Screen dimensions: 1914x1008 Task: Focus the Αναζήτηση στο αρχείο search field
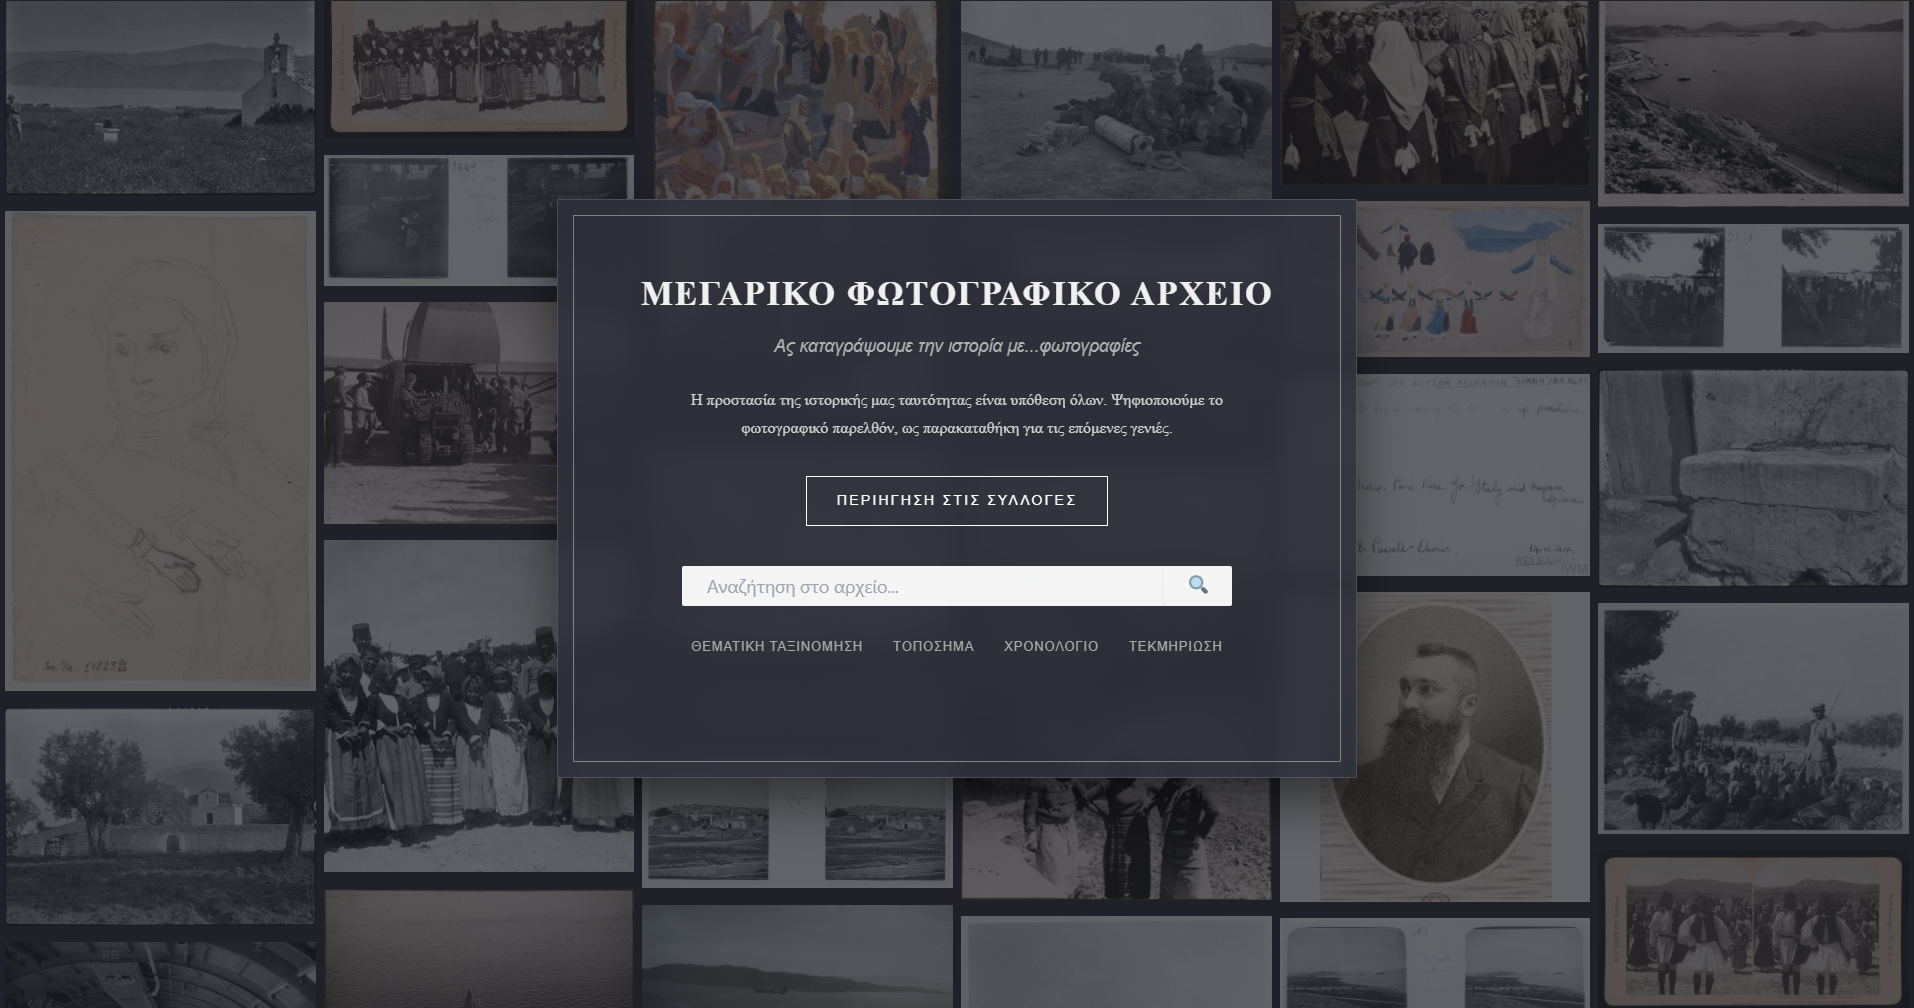[923, 586]
